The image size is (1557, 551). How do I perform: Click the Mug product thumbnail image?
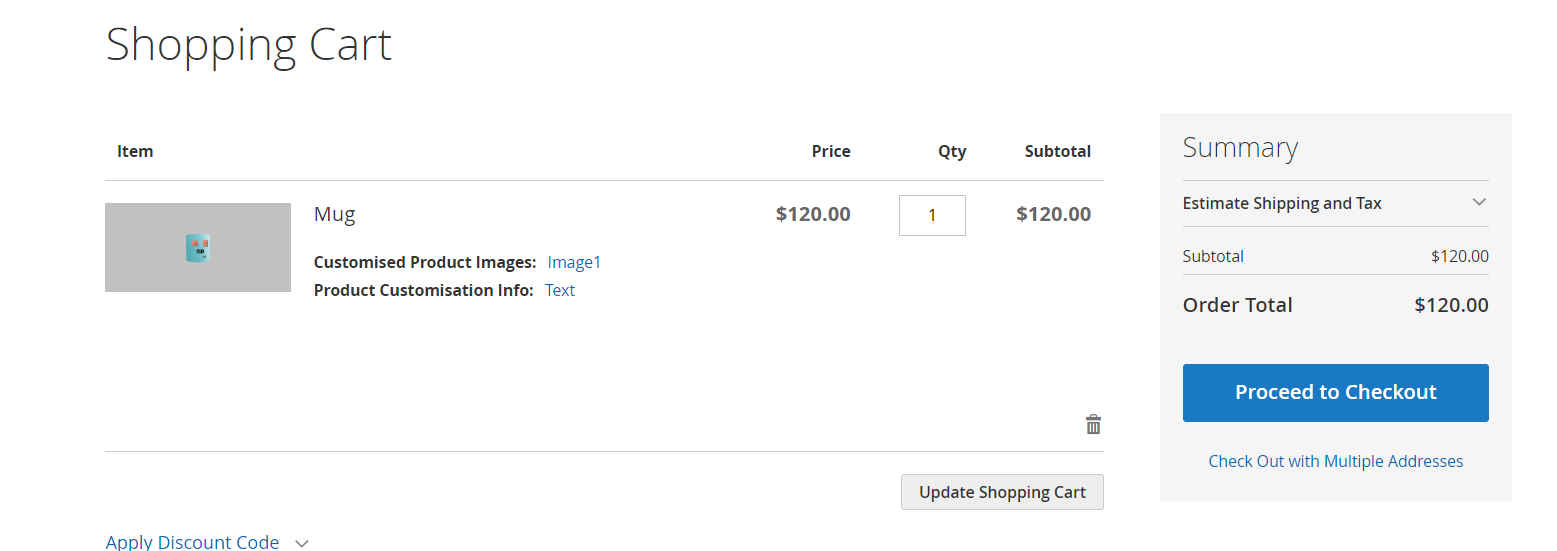[x=198, y=248]
